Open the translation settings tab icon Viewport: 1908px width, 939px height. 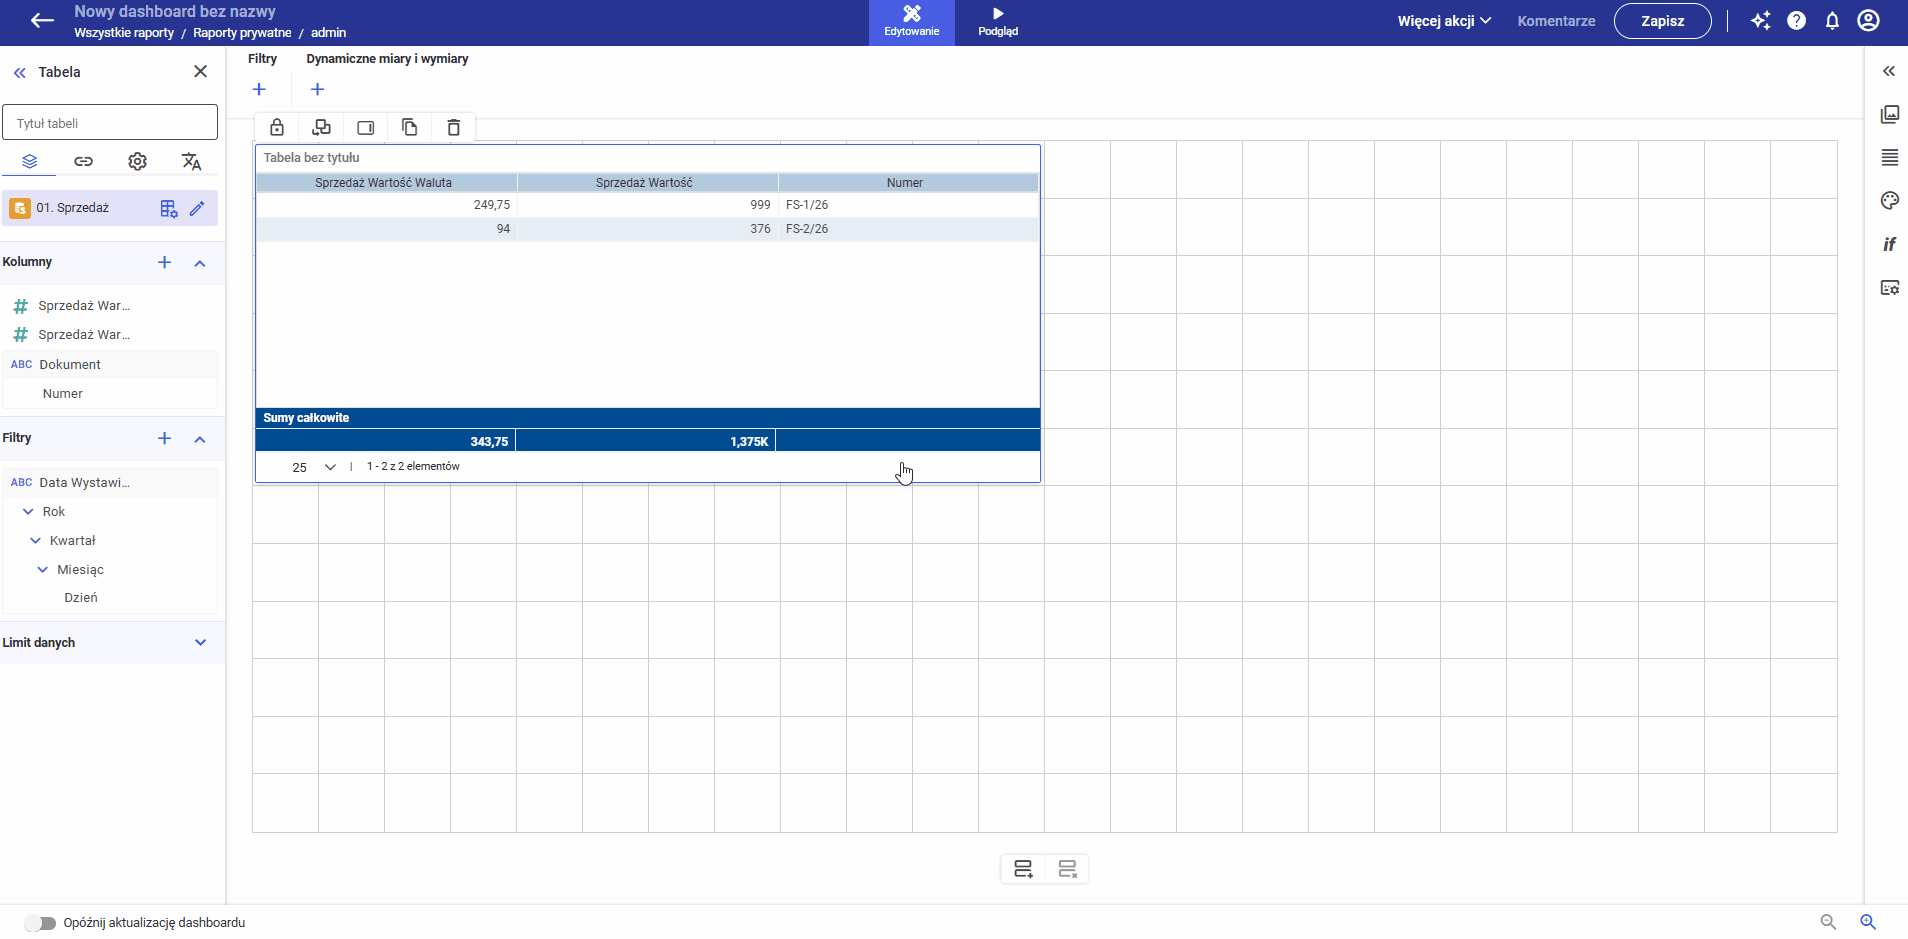click(191, 161)
